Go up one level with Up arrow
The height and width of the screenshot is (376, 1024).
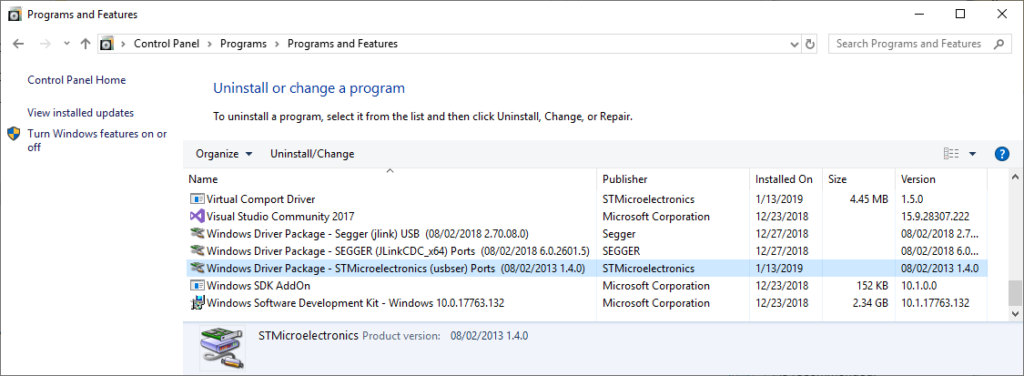[85, 44]
